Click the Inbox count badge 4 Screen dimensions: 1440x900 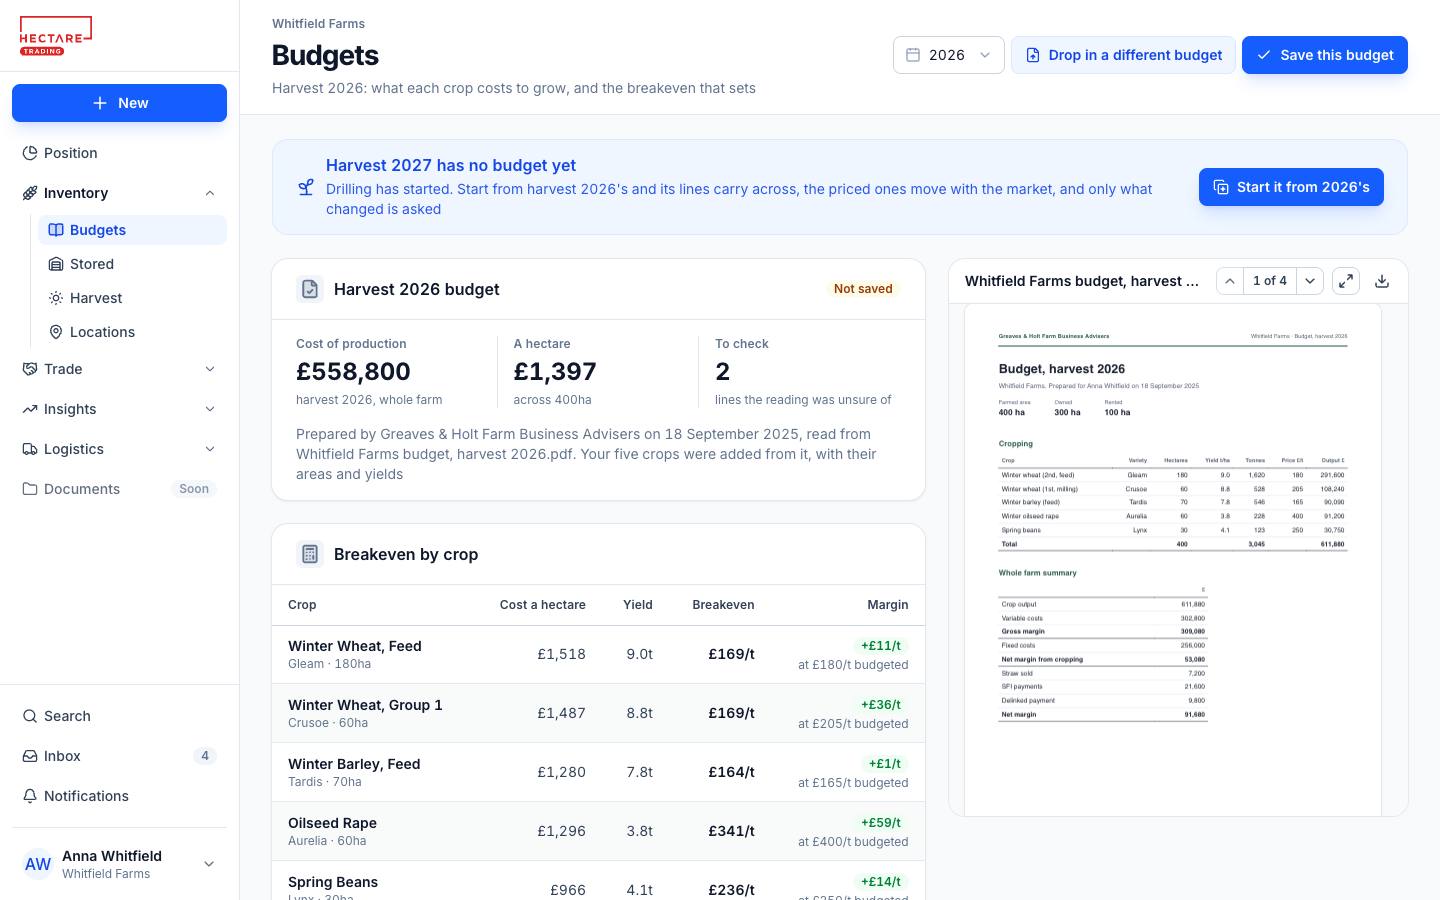(x=205, y=756)
